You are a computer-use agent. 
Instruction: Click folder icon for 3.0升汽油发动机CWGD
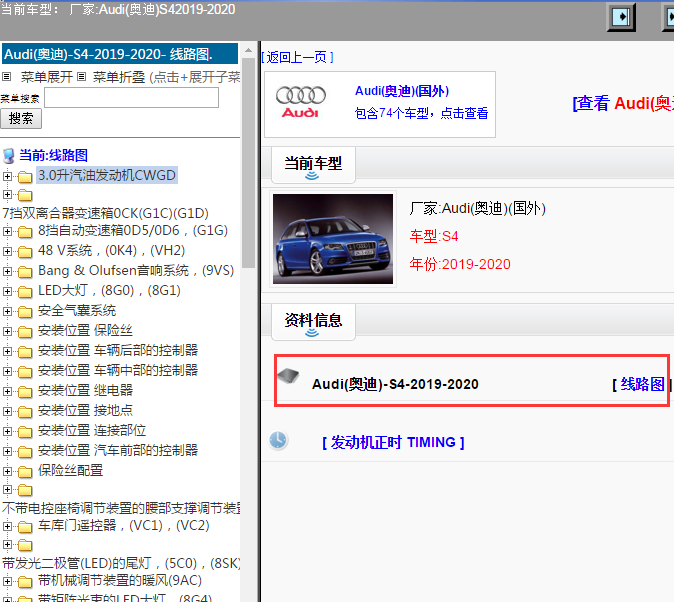(x=25, y=176)
